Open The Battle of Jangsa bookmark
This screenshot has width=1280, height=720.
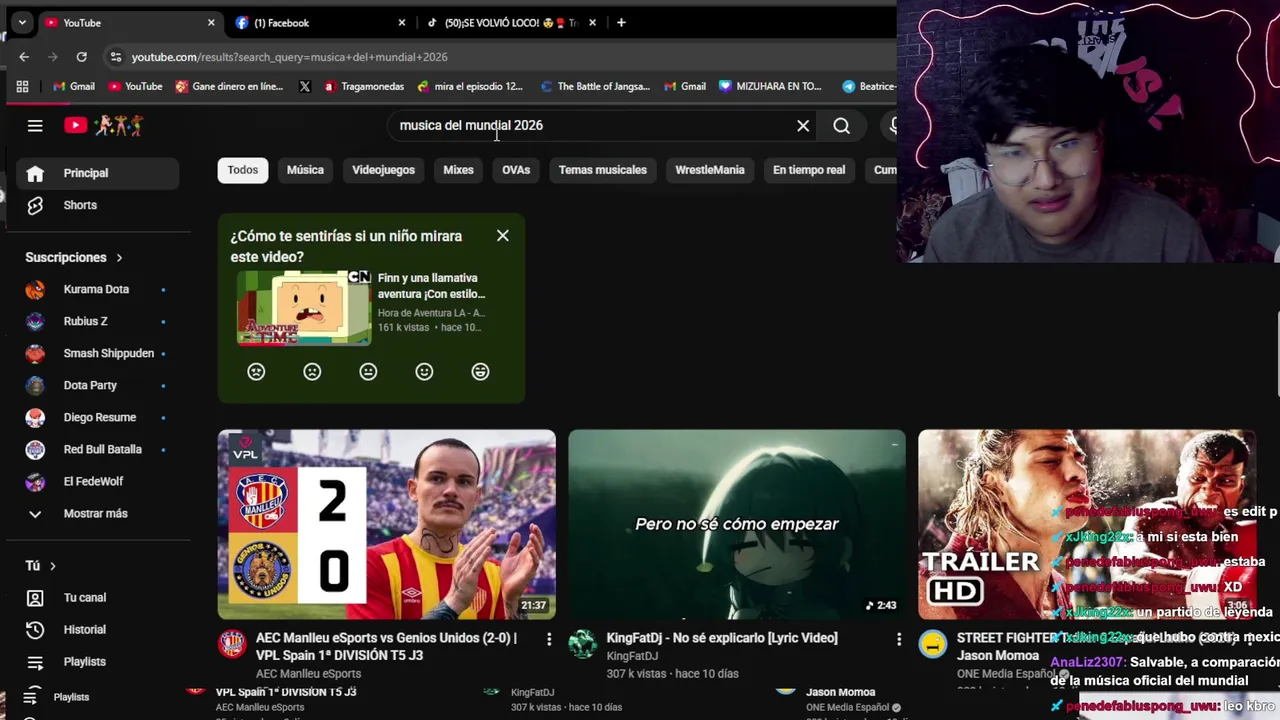595,86
